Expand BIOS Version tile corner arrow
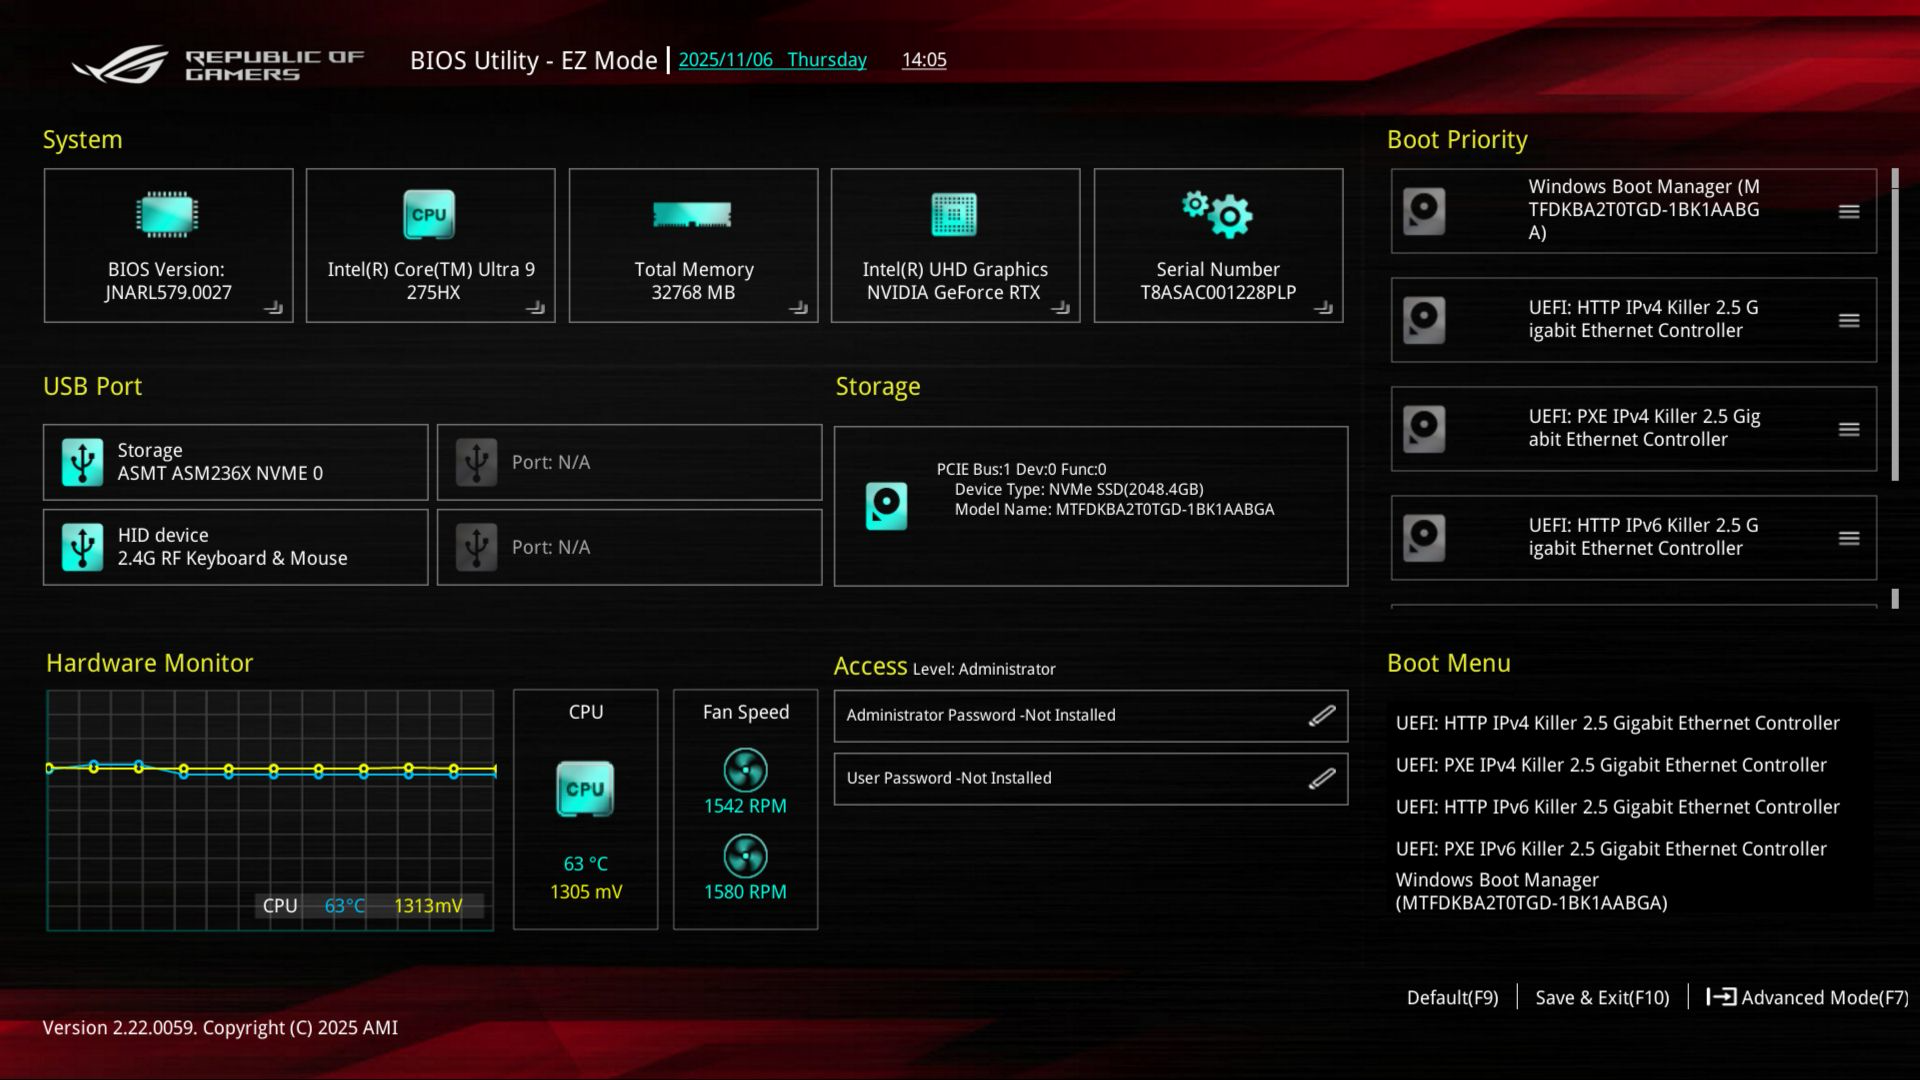 click(x=273, y=308)
